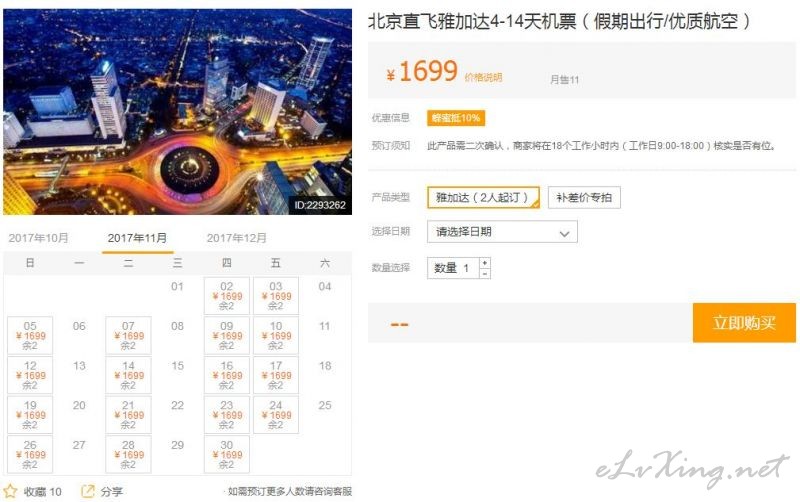800x502 pixels.
Task: Select November 07 on the calendar
Action: tap(128, 335)
